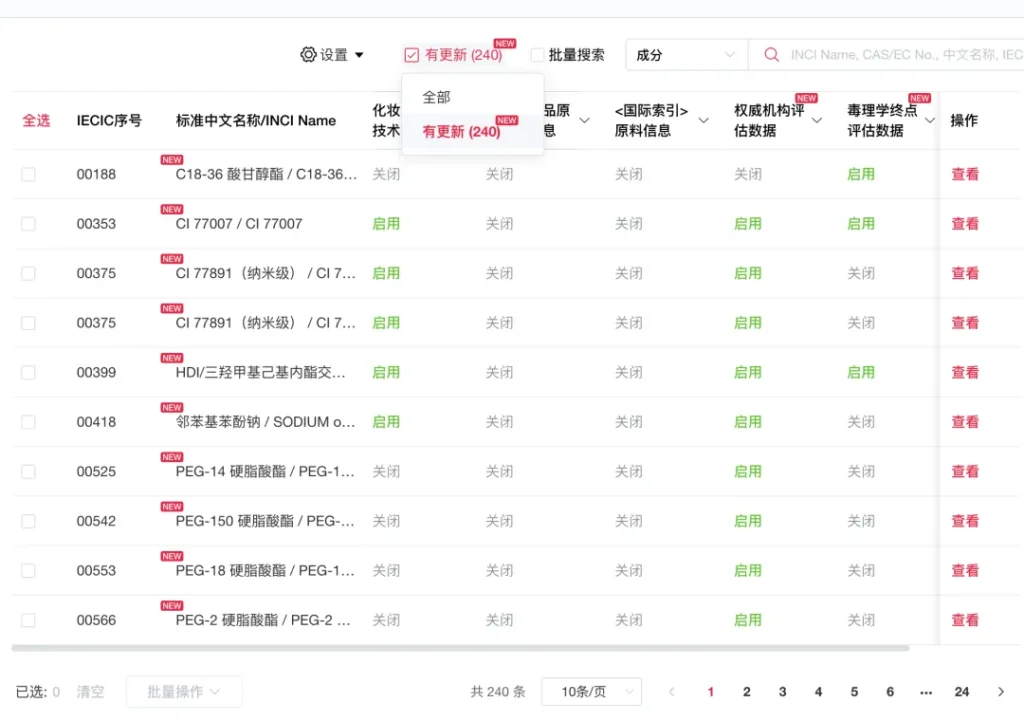Toggle the 有更新 (240) checkbox
The width and height of the screenshot is (1024, 721).
(x=412, y=55)
